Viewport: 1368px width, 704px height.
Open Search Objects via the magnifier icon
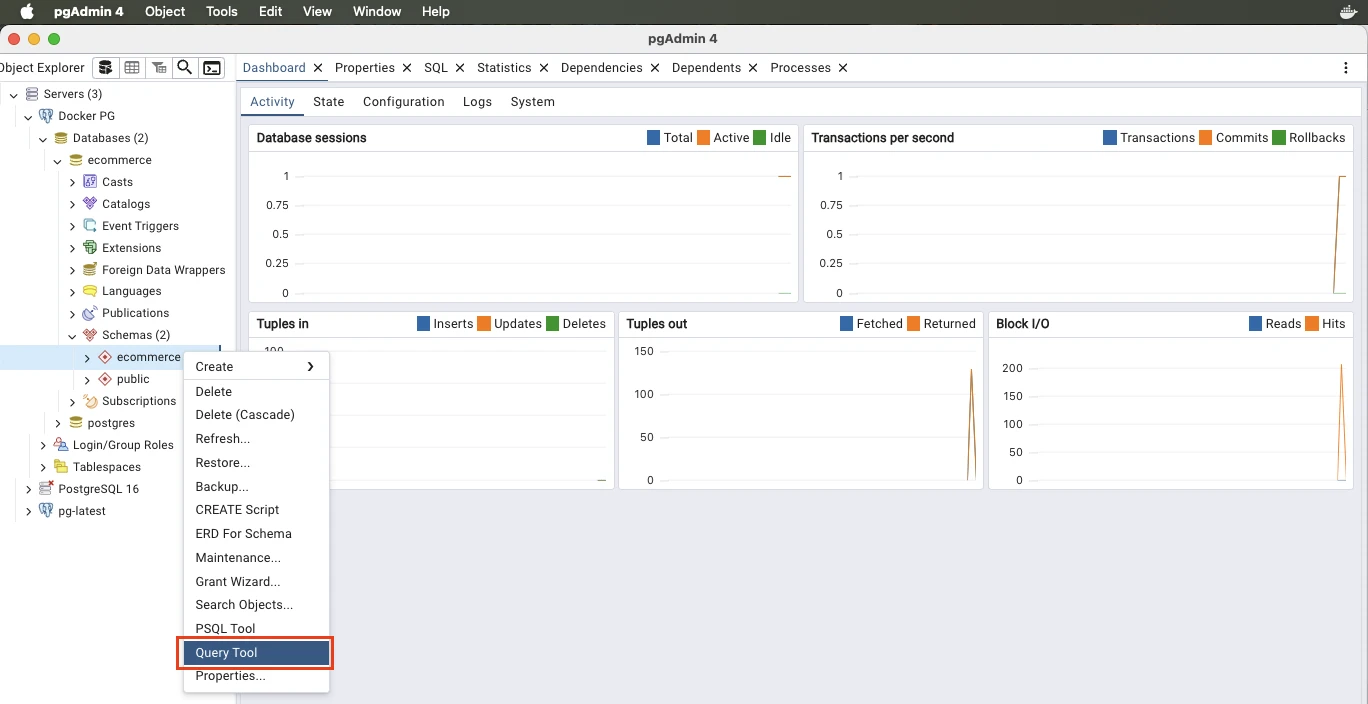(x=184, y=68)
